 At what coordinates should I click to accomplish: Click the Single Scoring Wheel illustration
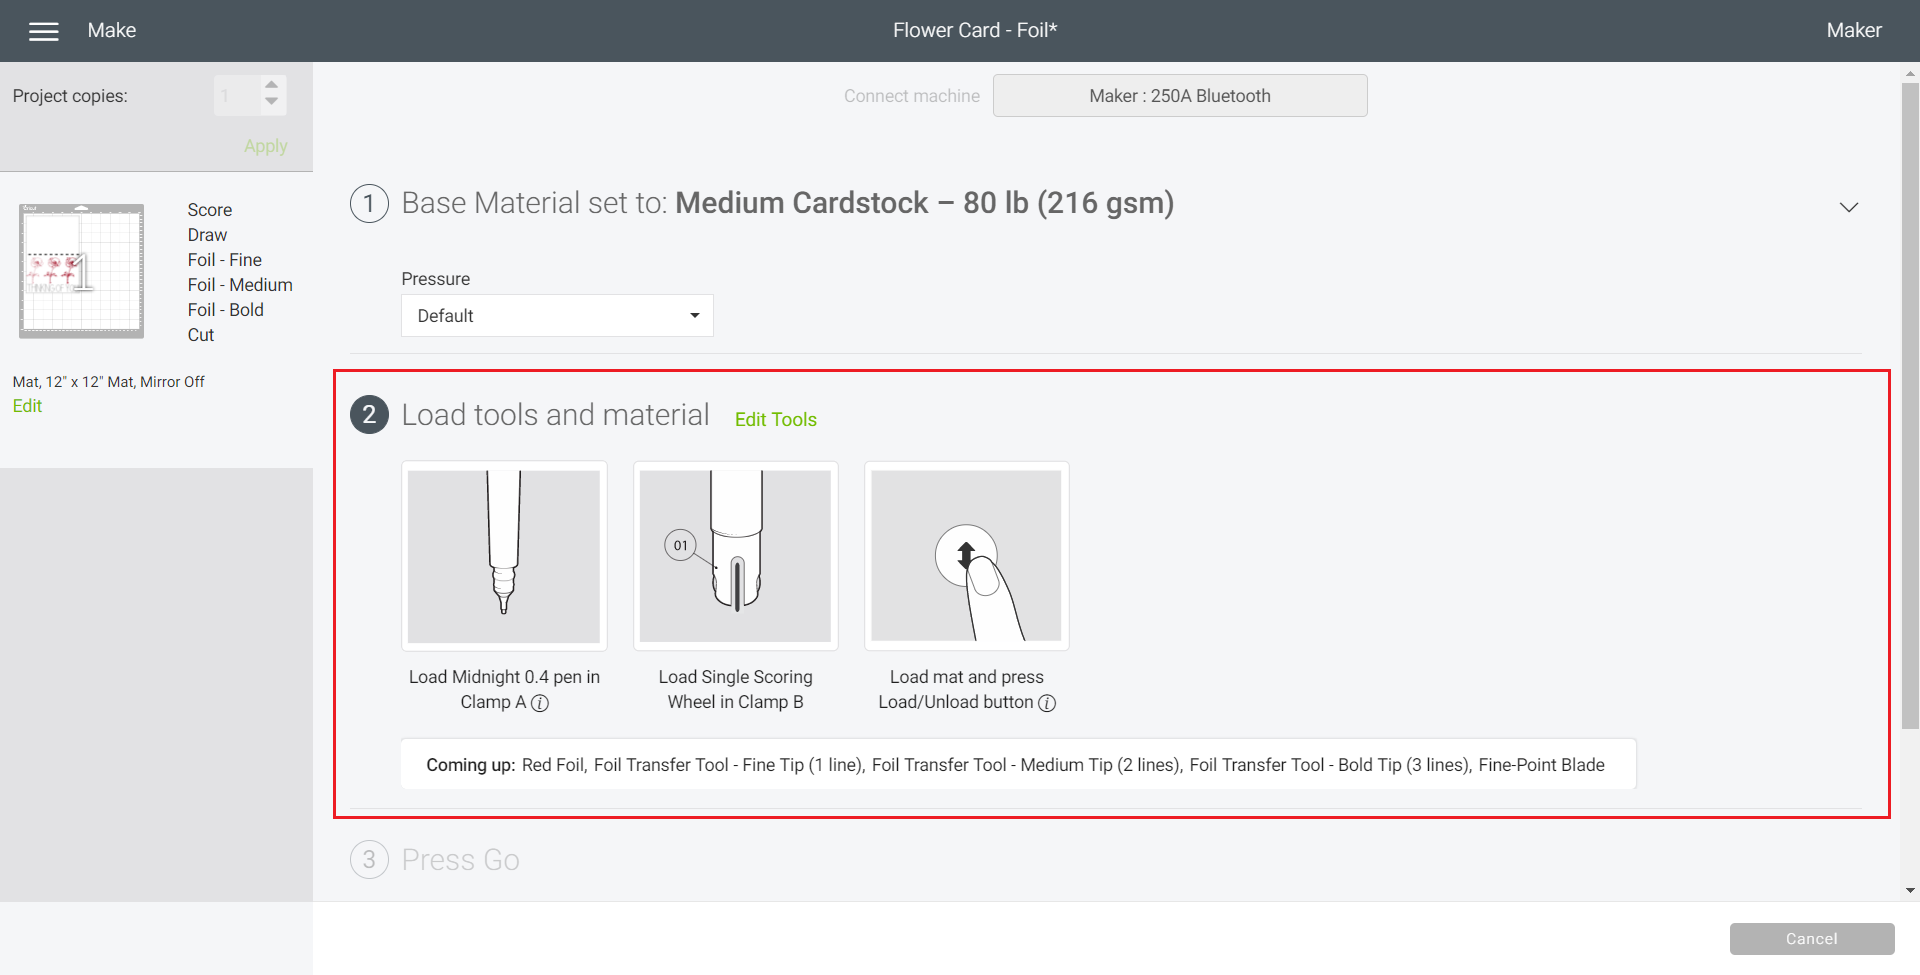click(735, 556)
